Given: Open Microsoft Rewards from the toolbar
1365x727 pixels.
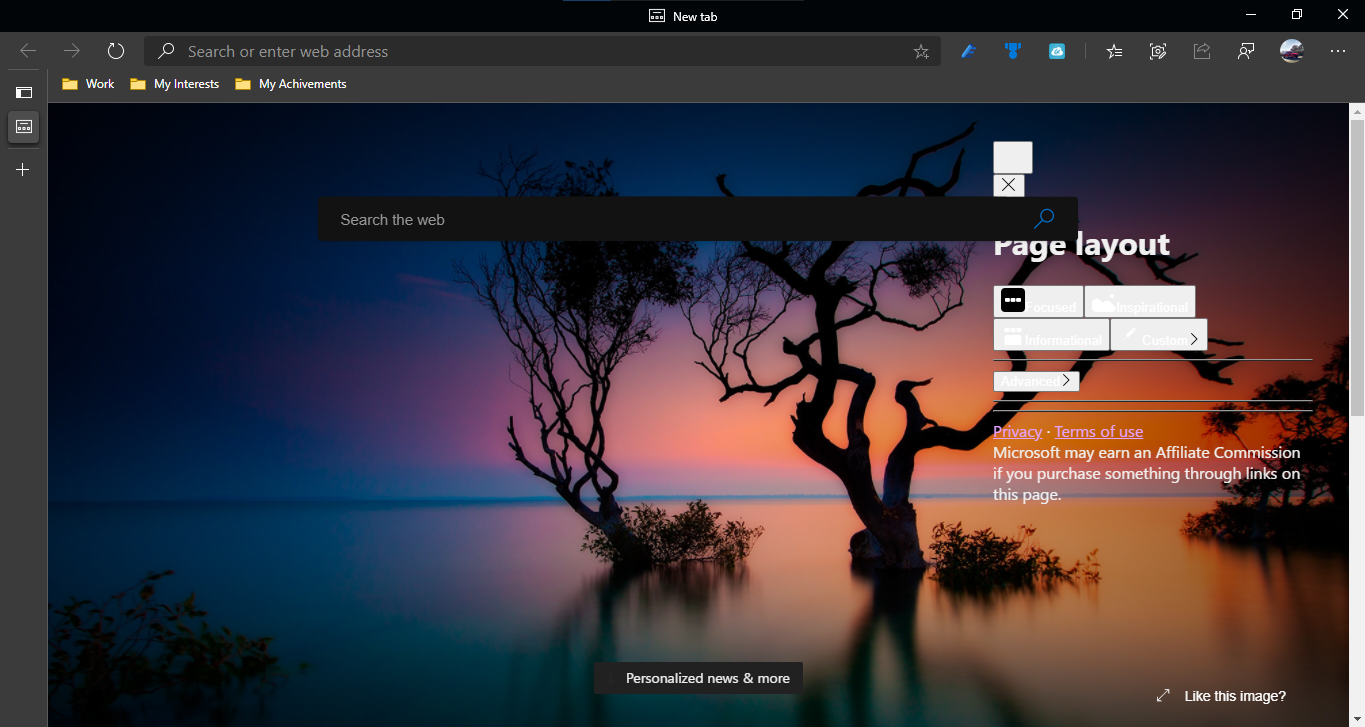Looking at the screenshot, I should point(1012,50).
